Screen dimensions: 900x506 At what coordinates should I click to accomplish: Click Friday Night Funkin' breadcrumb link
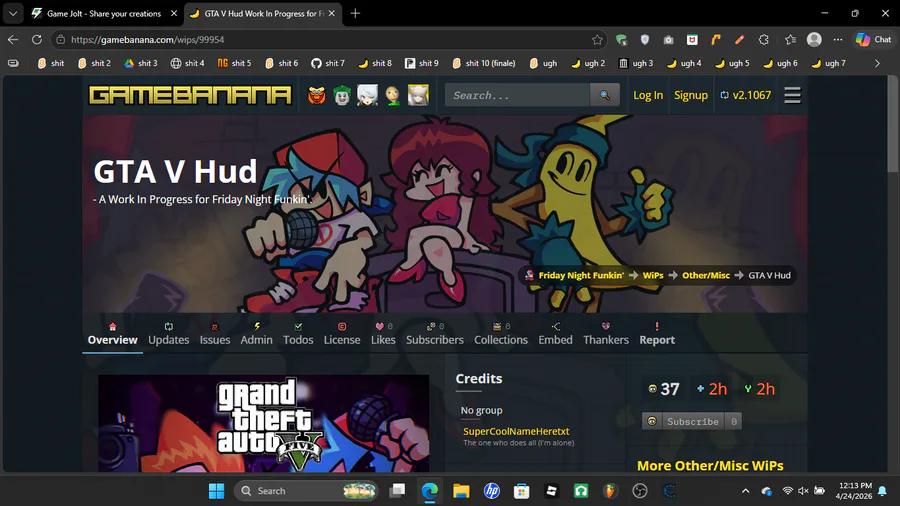[x=580, y=275]
